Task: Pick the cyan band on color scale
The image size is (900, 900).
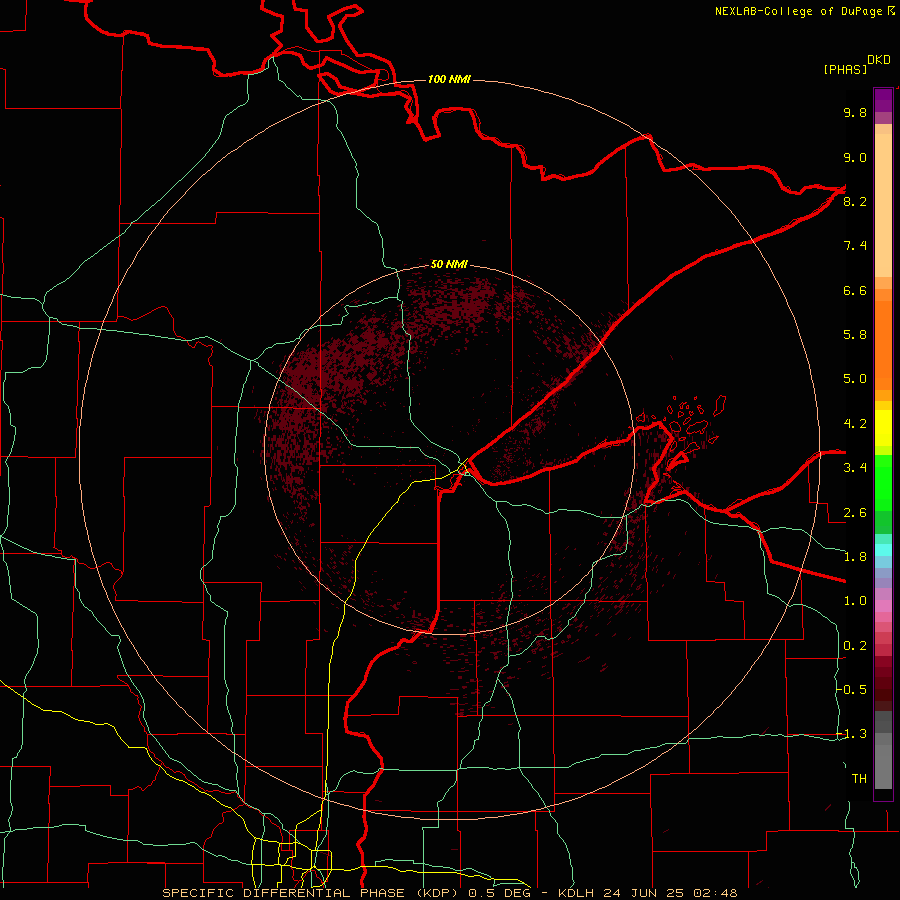Action: click(x=883, y=549)
